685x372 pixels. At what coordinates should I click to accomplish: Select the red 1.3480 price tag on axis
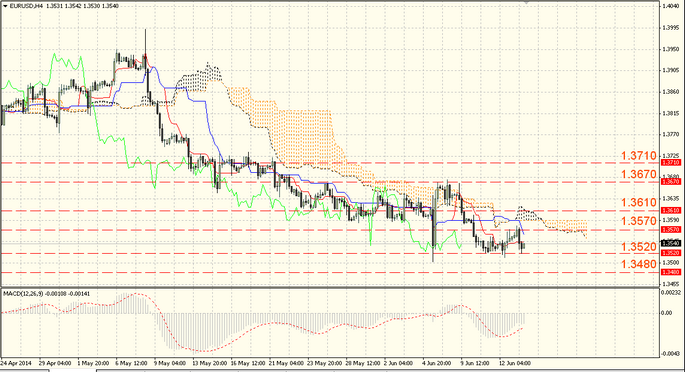[671, 272]
